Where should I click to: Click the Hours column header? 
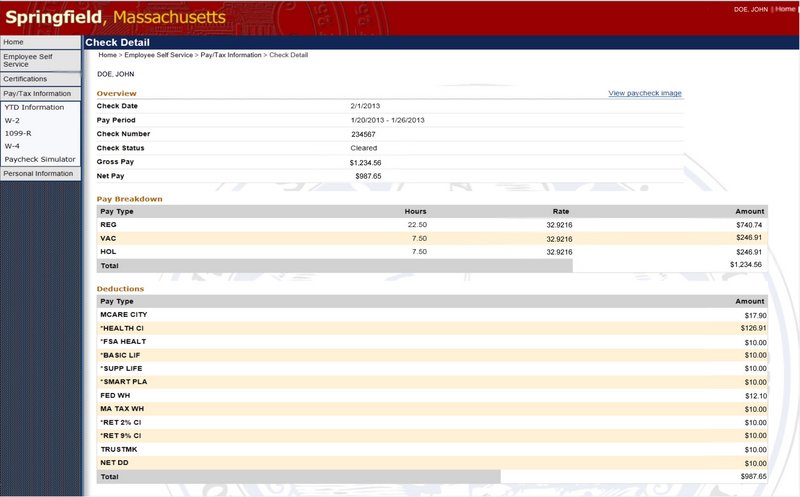click(415, 211)
